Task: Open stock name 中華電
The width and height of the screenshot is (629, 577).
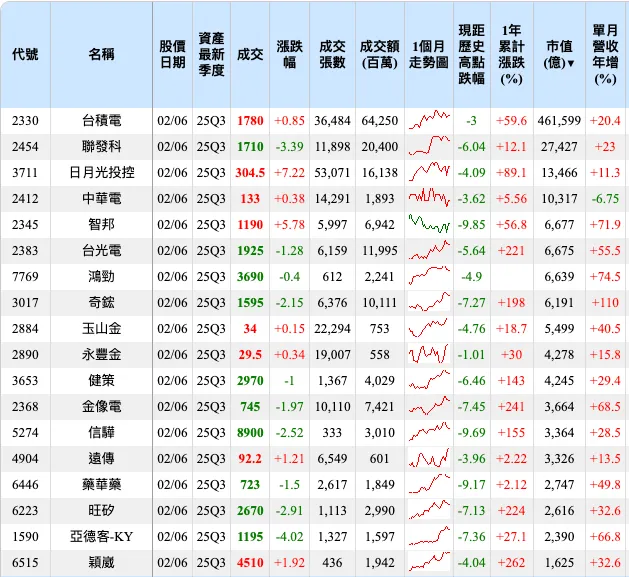Action: point(101,198)
